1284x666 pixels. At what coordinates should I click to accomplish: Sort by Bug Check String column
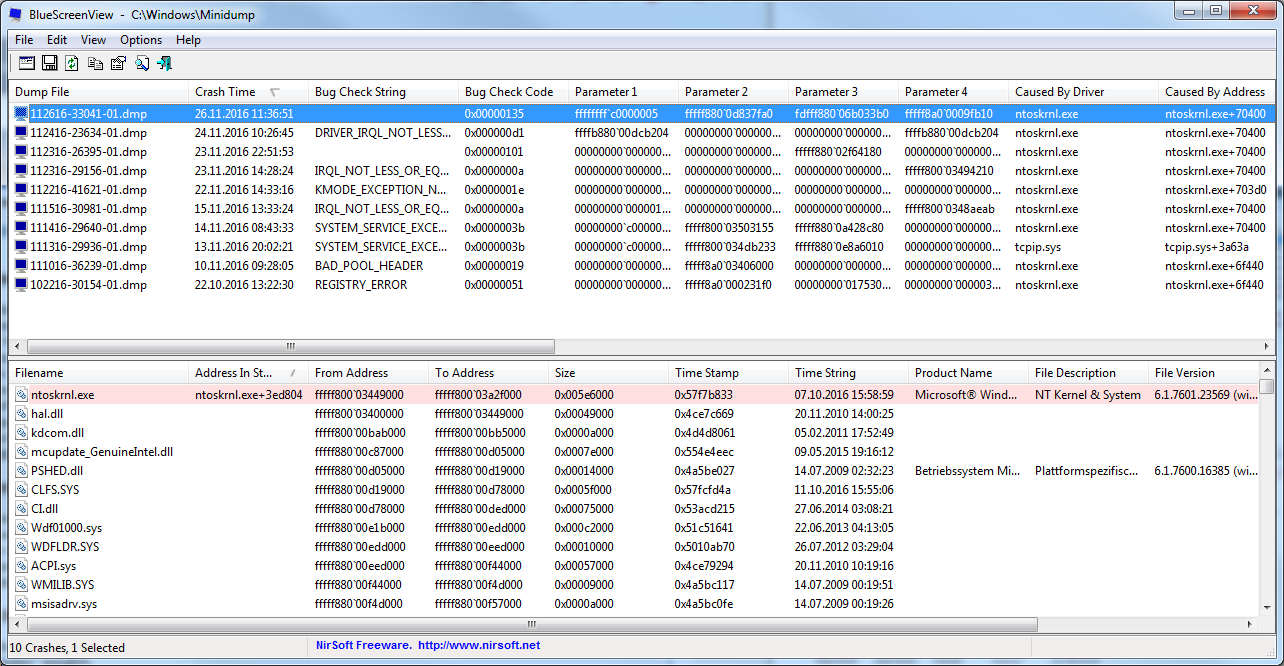pyautogui.click(x=384, y=92)
